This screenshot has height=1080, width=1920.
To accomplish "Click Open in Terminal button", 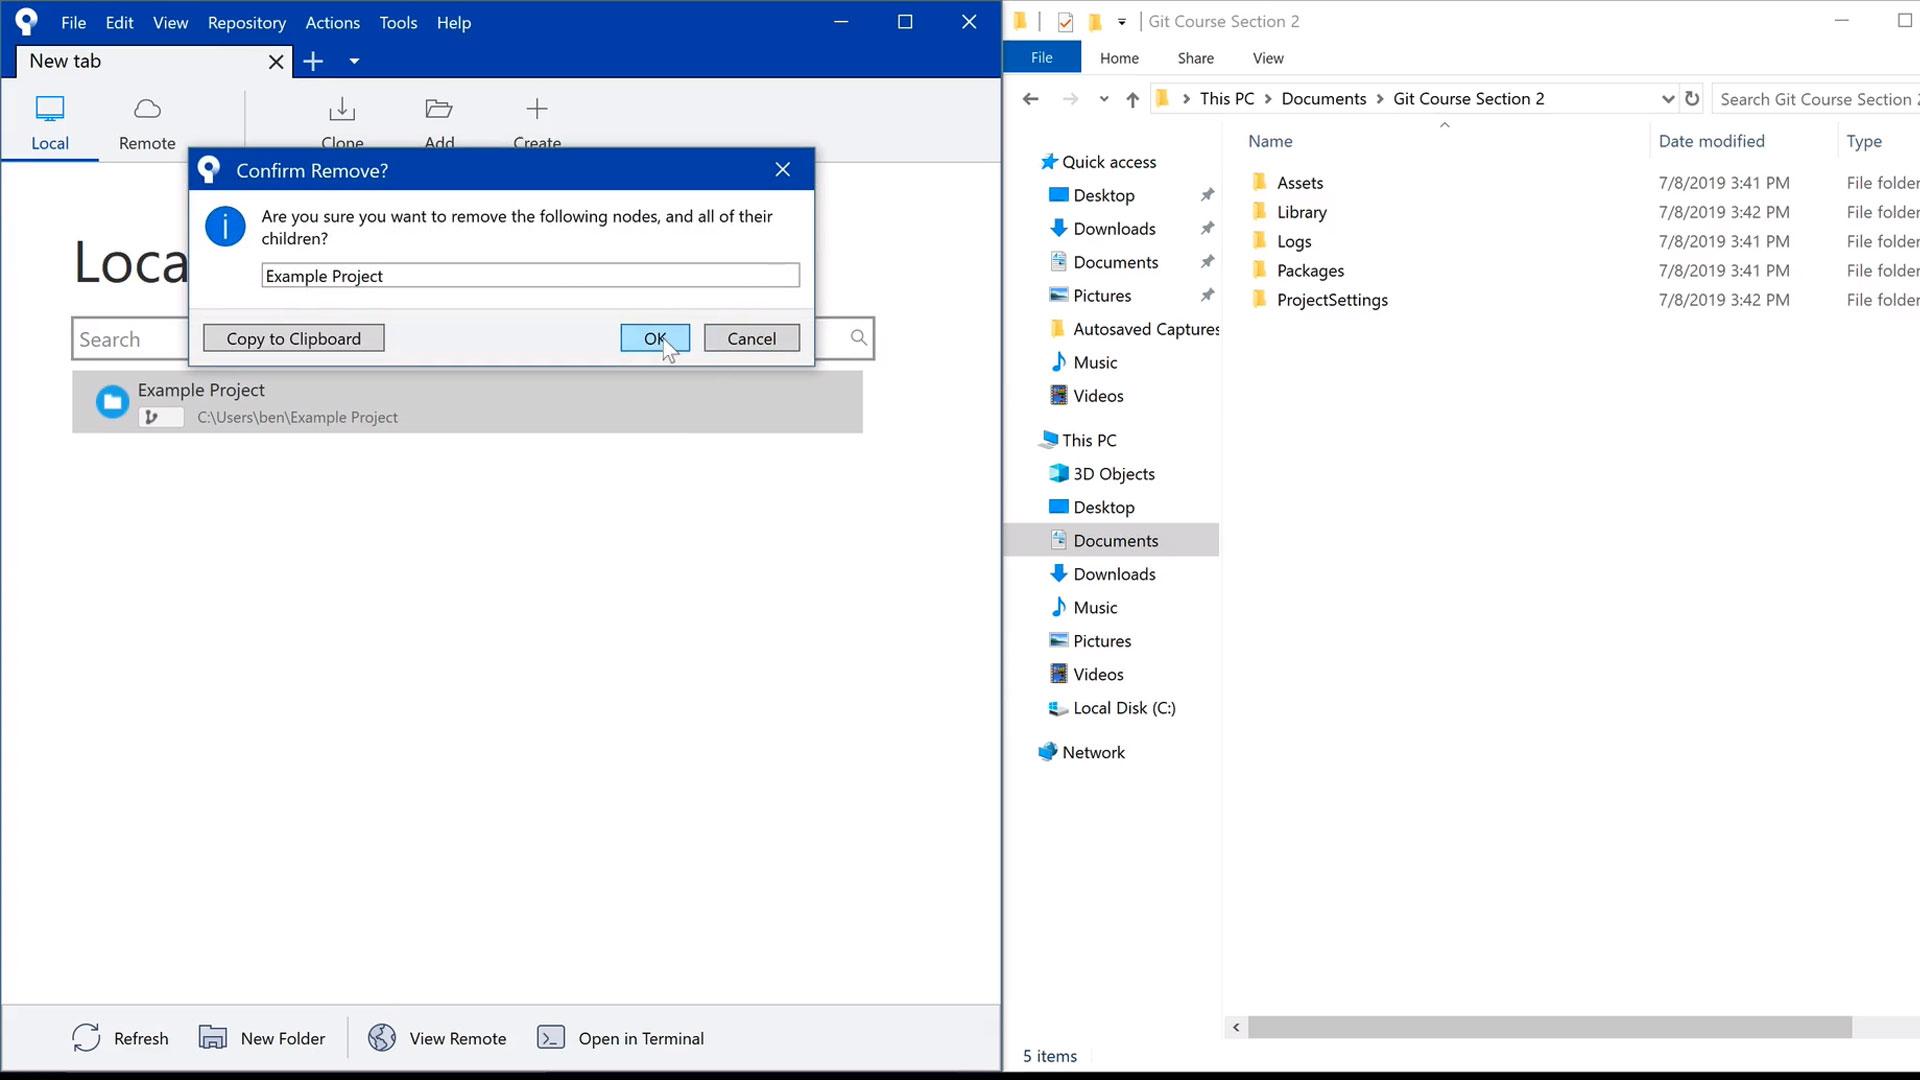I will 620,1038.
